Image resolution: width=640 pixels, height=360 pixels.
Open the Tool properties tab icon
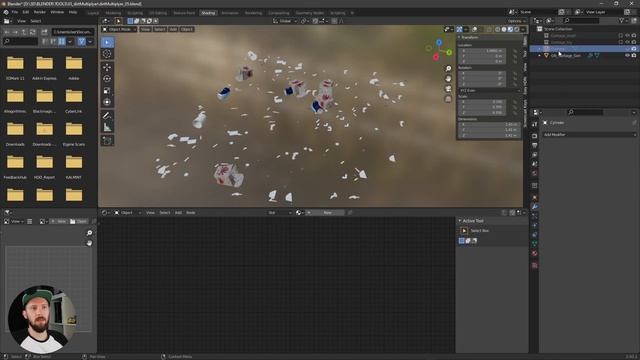click(x=535, y=124)
